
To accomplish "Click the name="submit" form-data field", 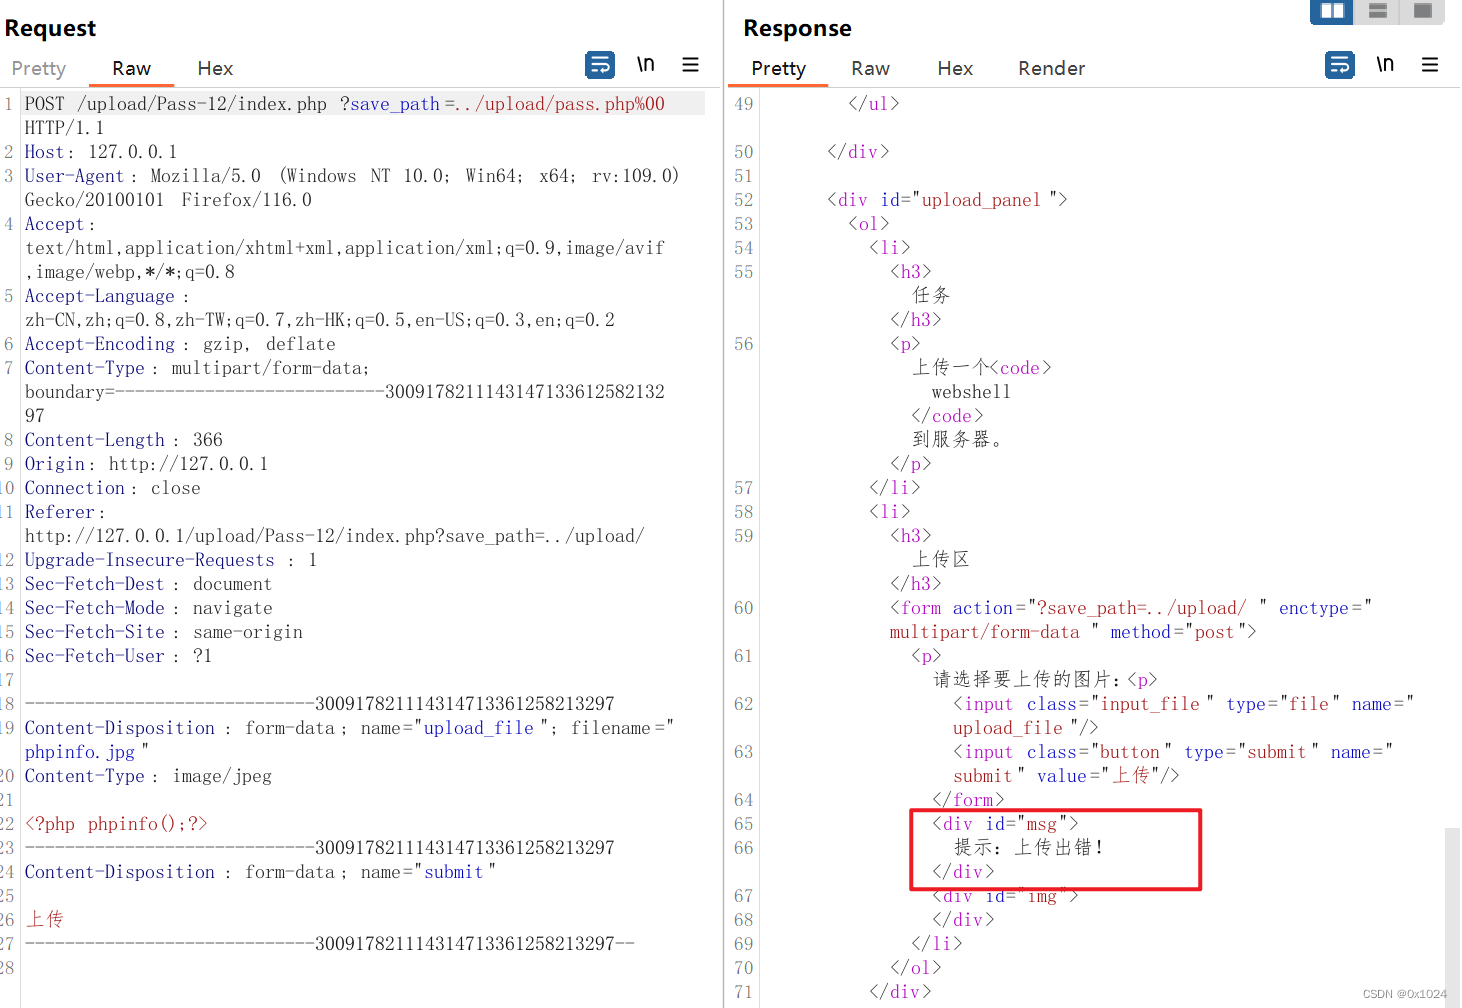I will (x=428, y=872).
